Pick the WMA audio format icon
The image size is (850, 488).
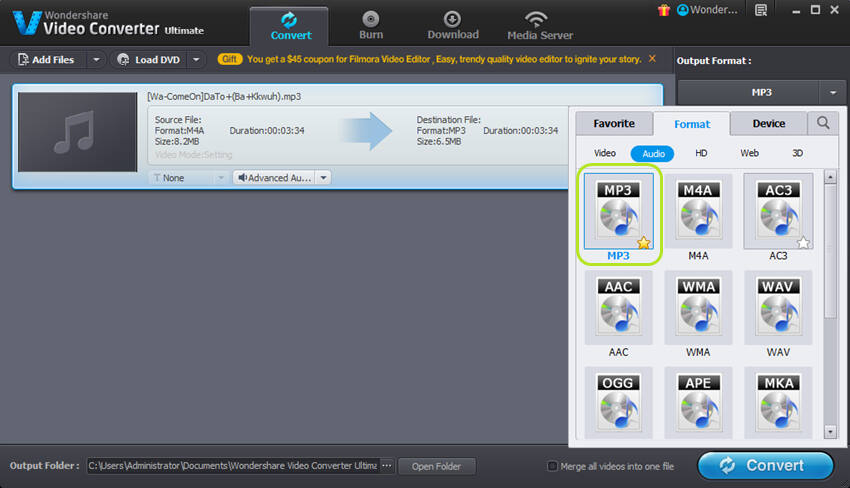coord(698,307)
